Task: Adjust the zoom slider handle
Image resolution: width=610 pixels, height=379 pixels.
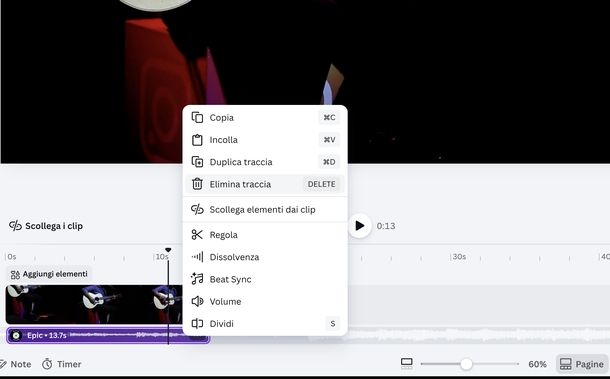Action: click(x=466, y=364)
